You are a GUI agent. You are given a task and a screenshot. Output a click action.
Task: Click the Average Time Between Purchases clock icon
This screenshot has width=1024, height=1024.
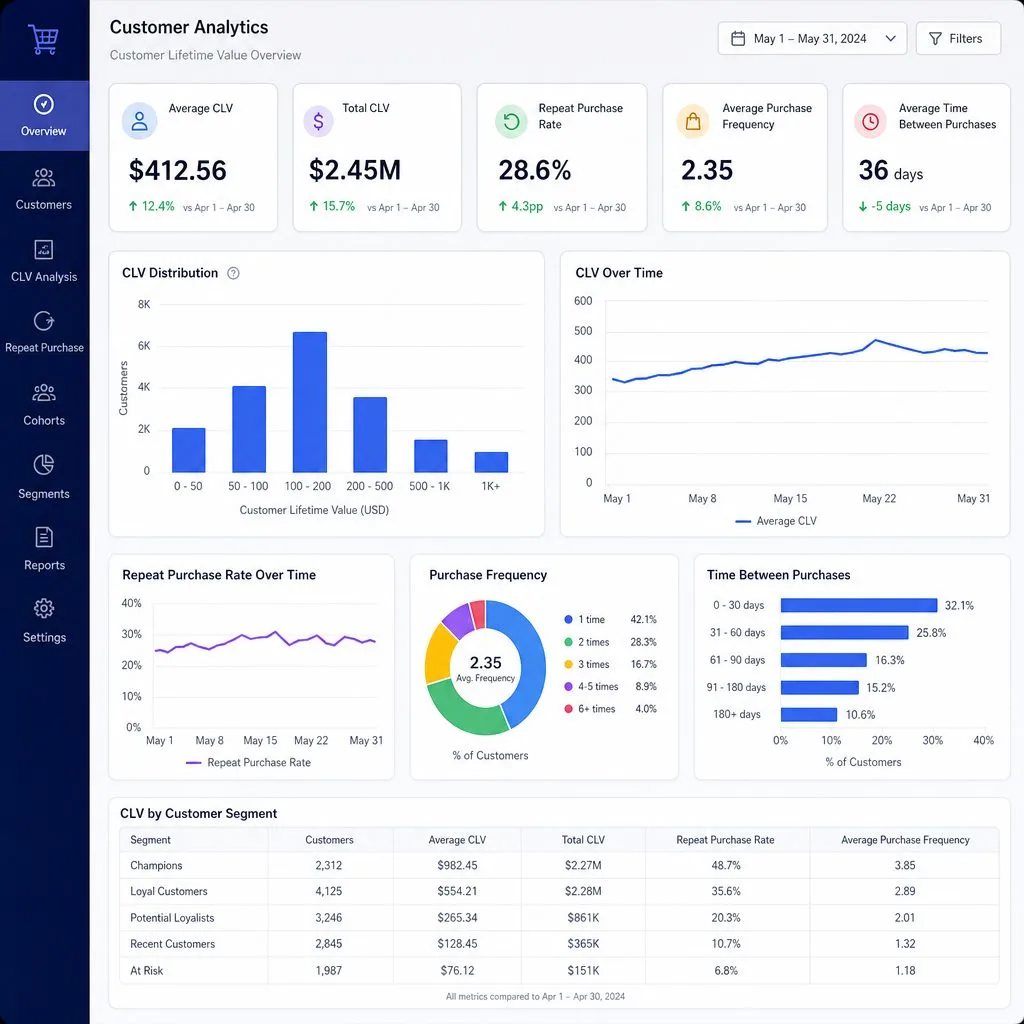pyautogui.click(x=871, y=121)
